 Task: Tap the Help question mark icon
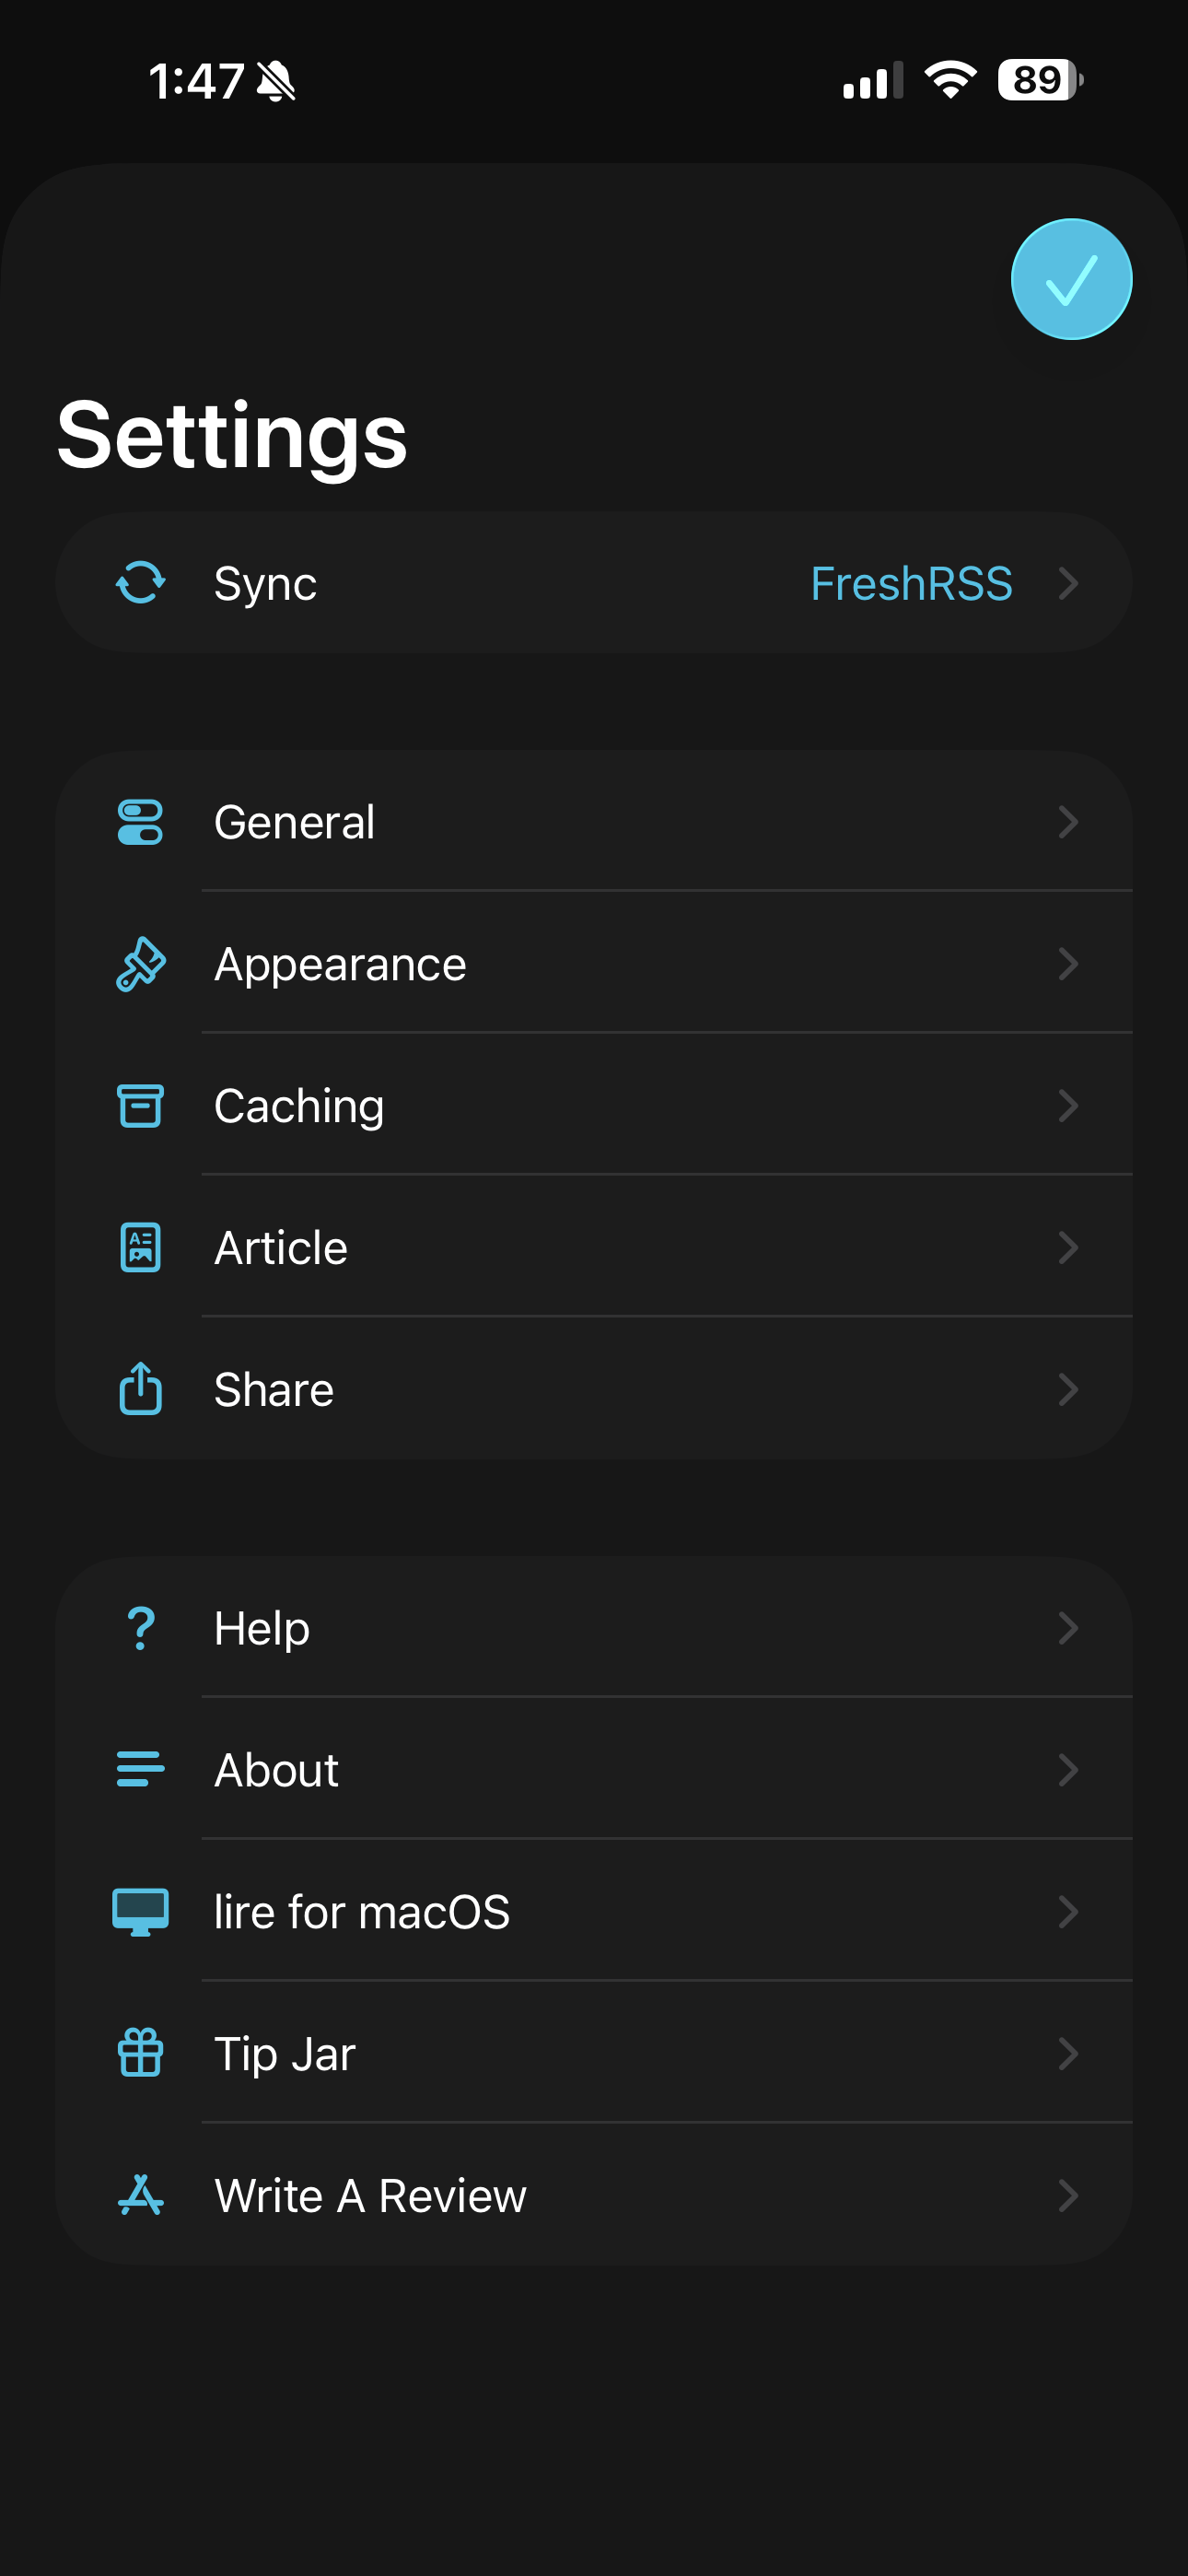140,1628
